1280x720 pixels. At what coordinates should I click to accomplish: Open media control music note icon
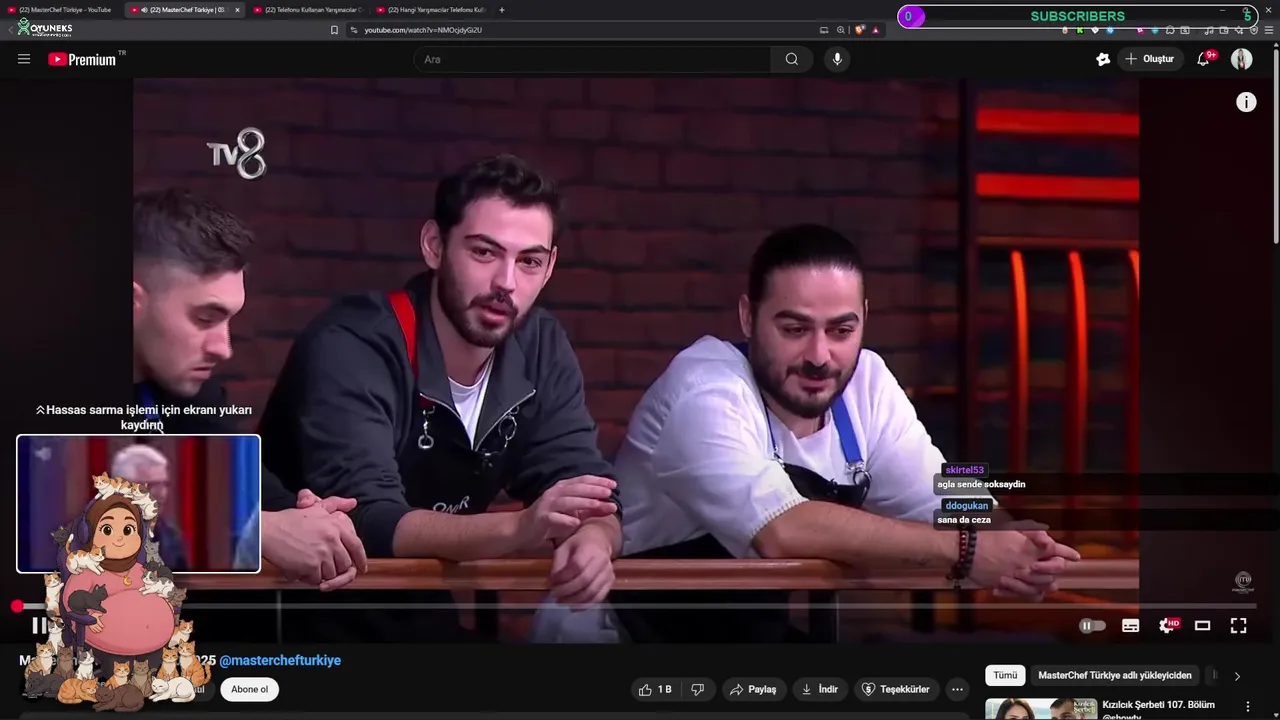pyautogui.click(x=1209, y=30)
